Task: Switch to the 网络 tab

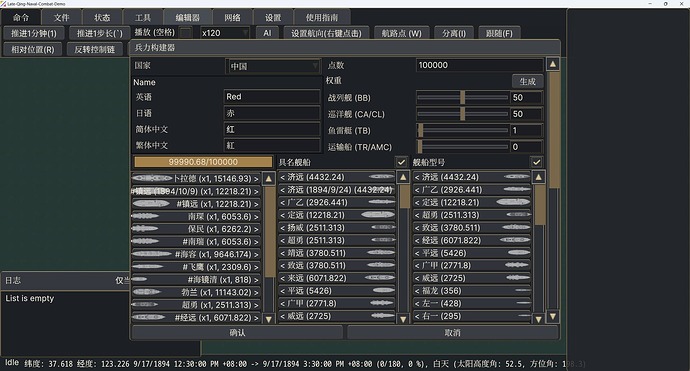Action: click(233, 18)
